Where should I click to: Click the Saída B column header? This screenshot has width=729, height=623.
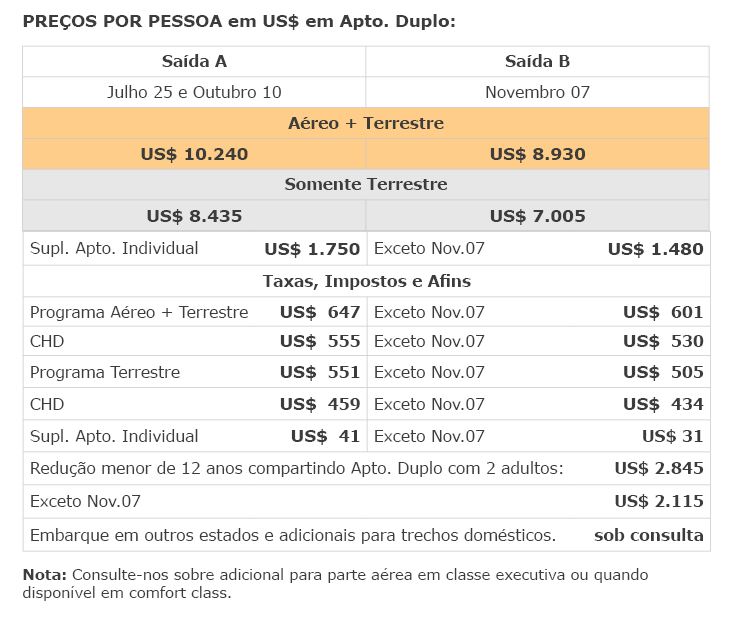(x=537, y=61)
